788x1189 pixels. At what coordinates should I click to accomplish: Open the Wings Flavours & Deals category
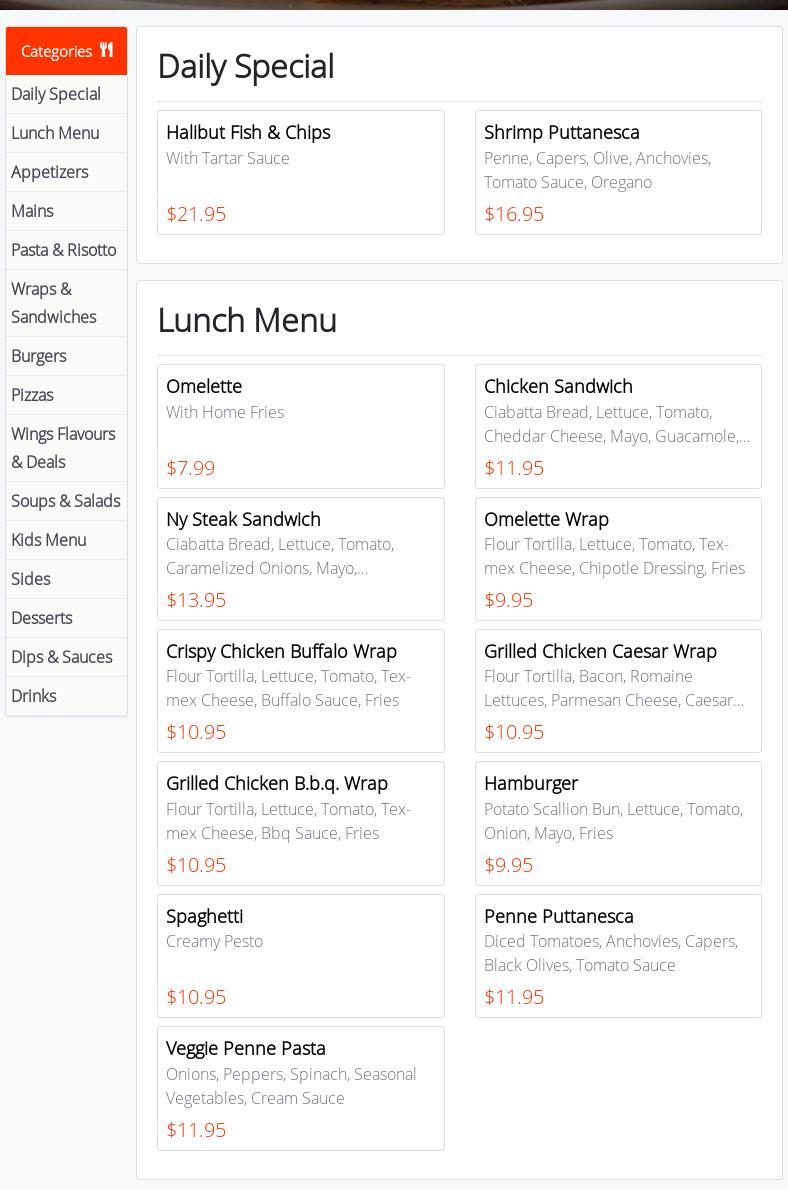point(66,447)
